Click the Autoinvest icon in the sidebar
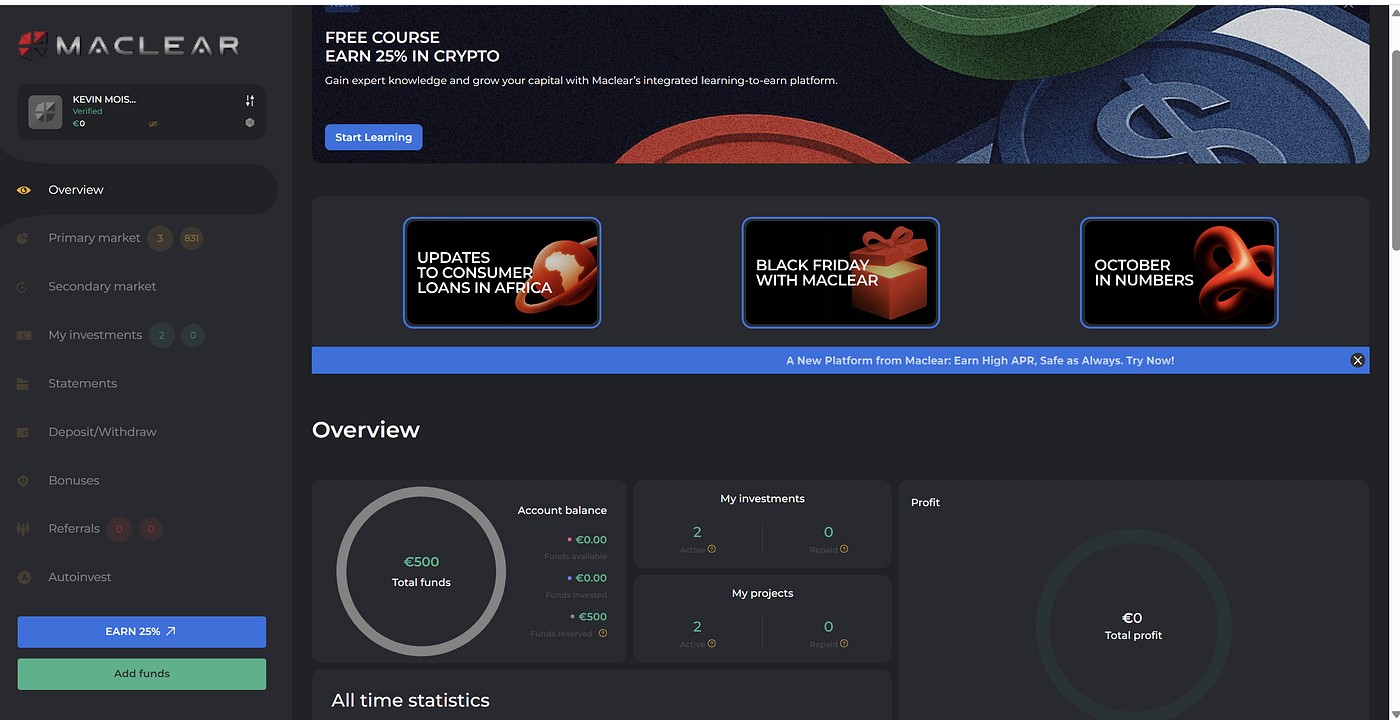 point(24,578)
